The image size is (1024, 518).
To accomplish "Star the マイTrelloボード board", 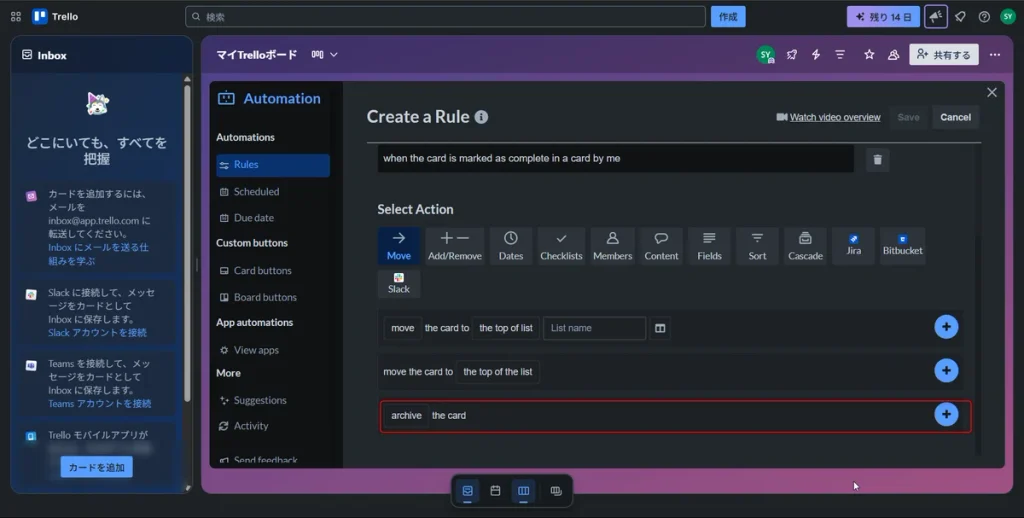I will click(869, 55).
